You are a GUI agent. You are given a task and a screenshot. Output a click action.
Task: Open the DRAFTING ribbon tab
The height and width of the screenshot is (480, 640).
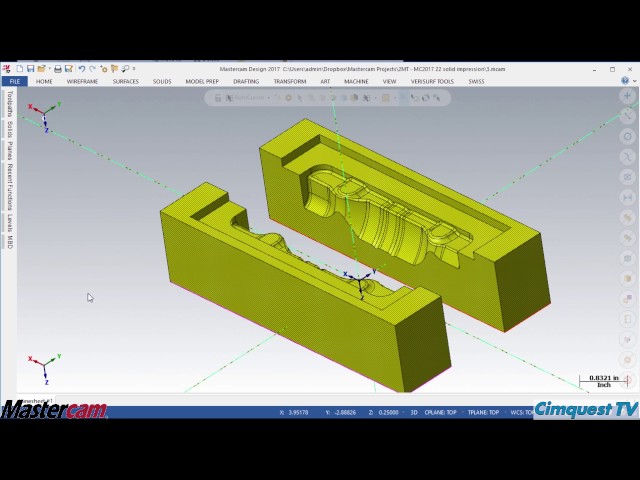(x=246, y=81)
